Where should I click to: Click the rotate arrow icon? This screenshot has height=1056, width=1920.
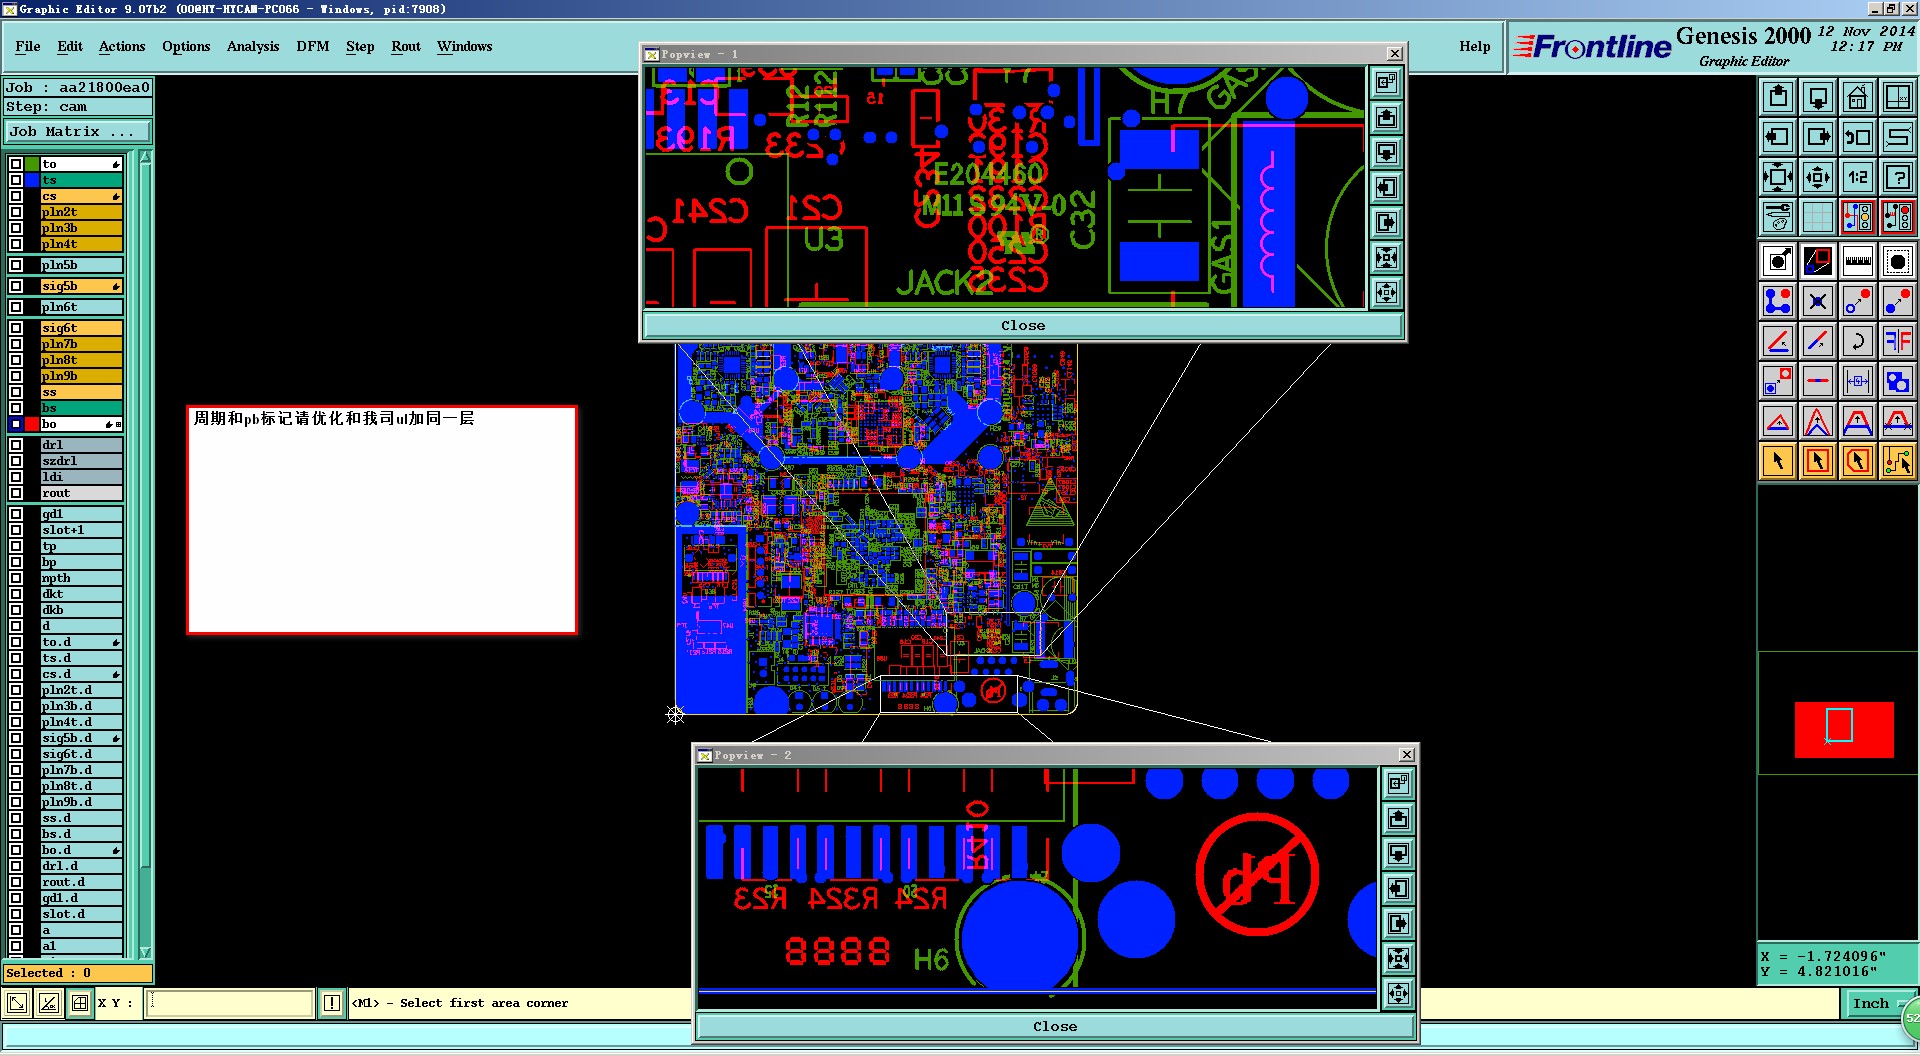point(1858,341)
